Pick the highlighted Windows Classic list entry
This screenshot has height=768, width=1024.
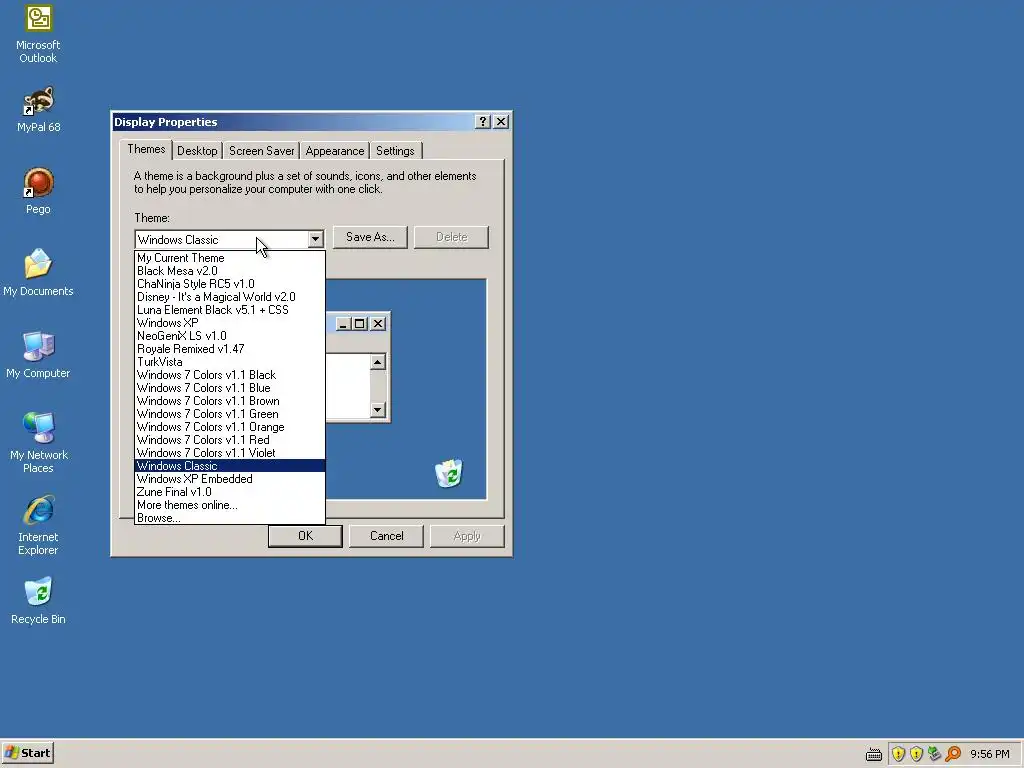230,466
